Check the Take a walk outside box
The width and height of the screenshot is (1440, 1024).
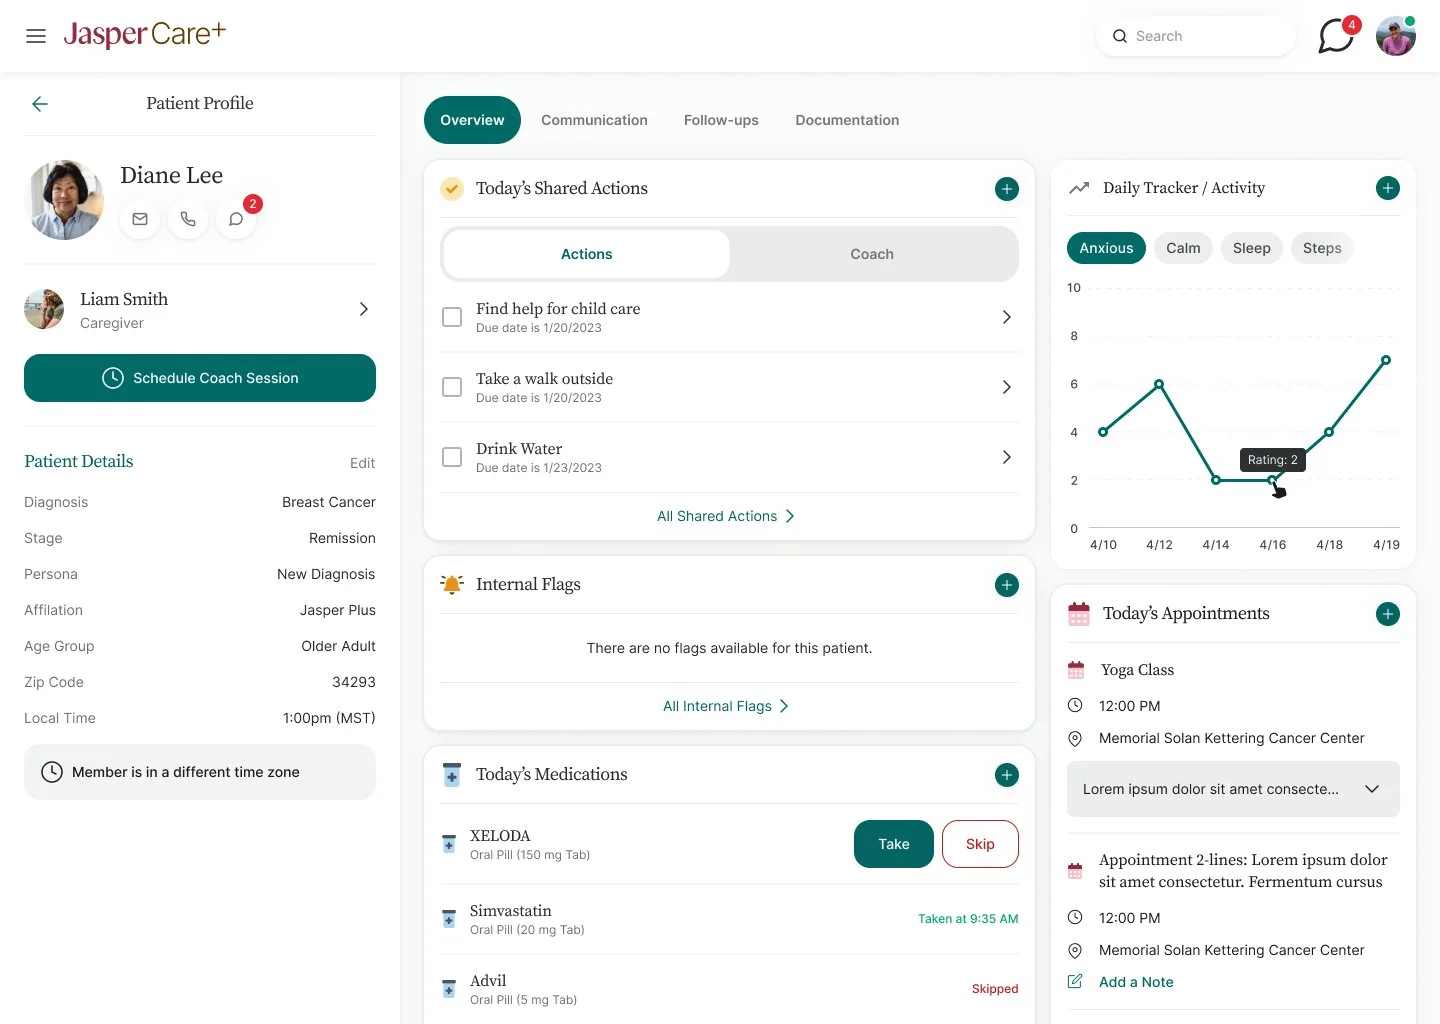point(452,387)
